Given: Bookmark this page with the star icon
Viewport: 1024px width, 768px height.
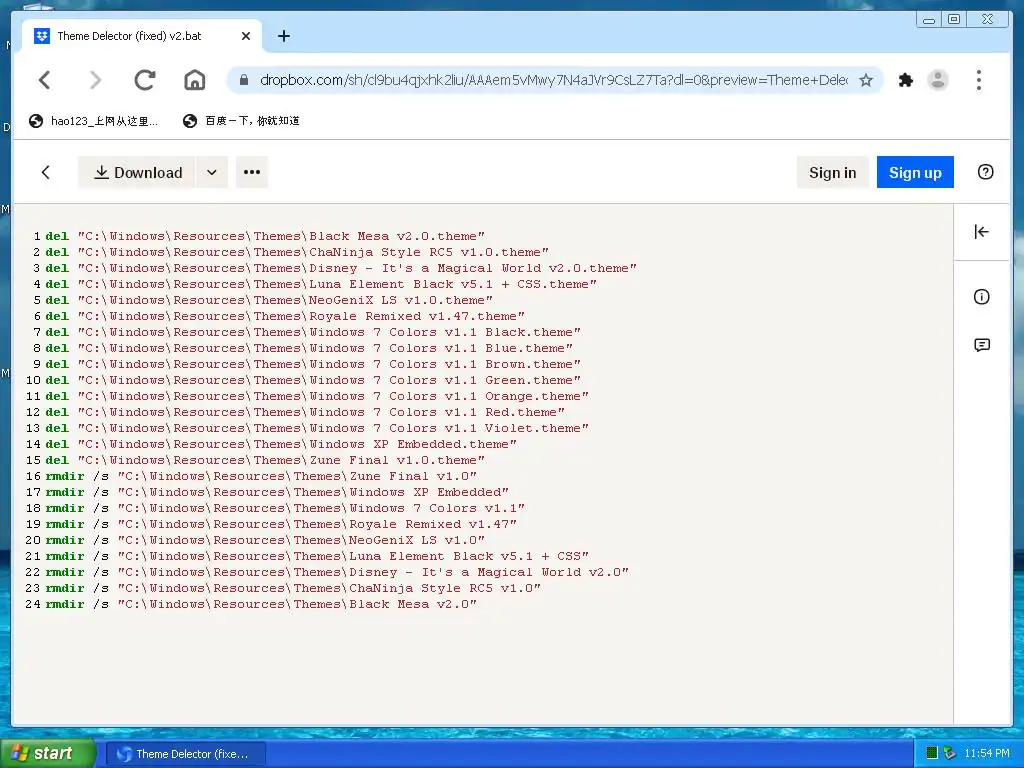Looking at the screenshot, I should point(866,80).
